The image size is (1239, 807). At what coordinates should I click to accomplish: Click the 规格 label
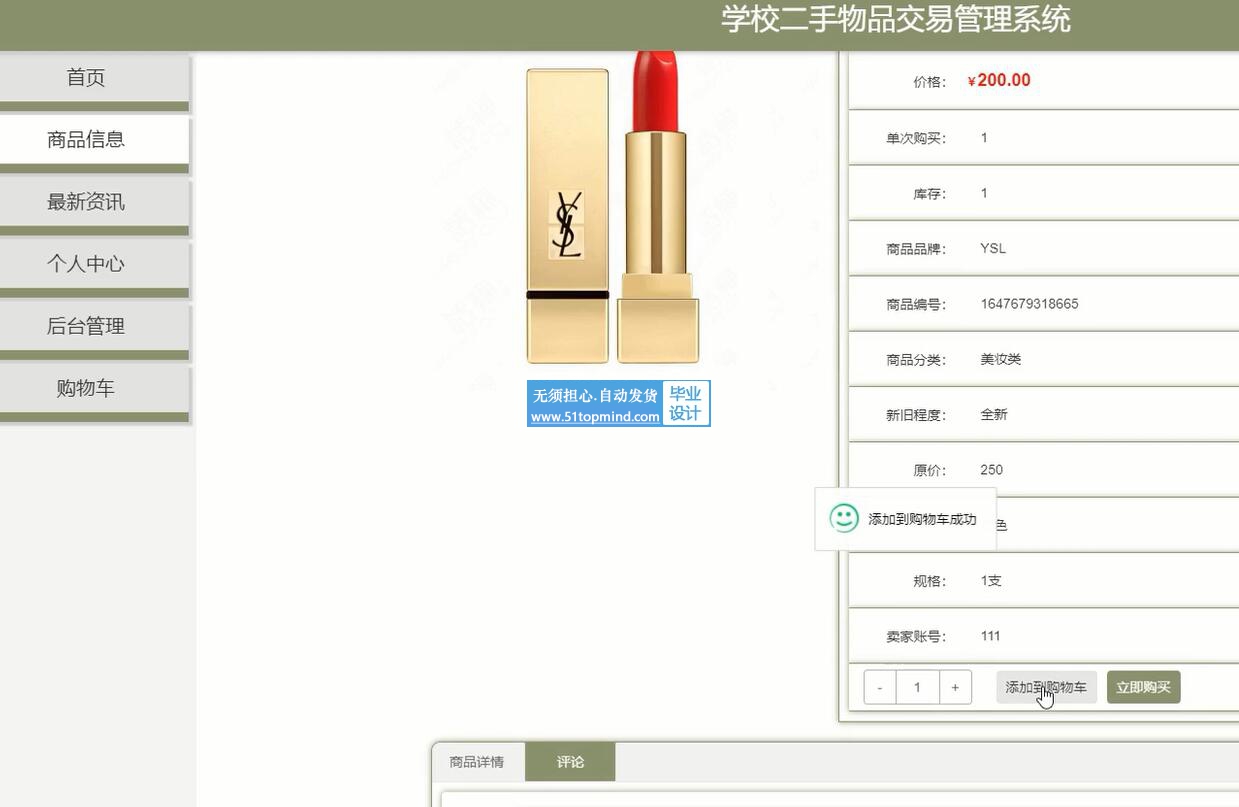pyautogui.click(x=930, y=581)
